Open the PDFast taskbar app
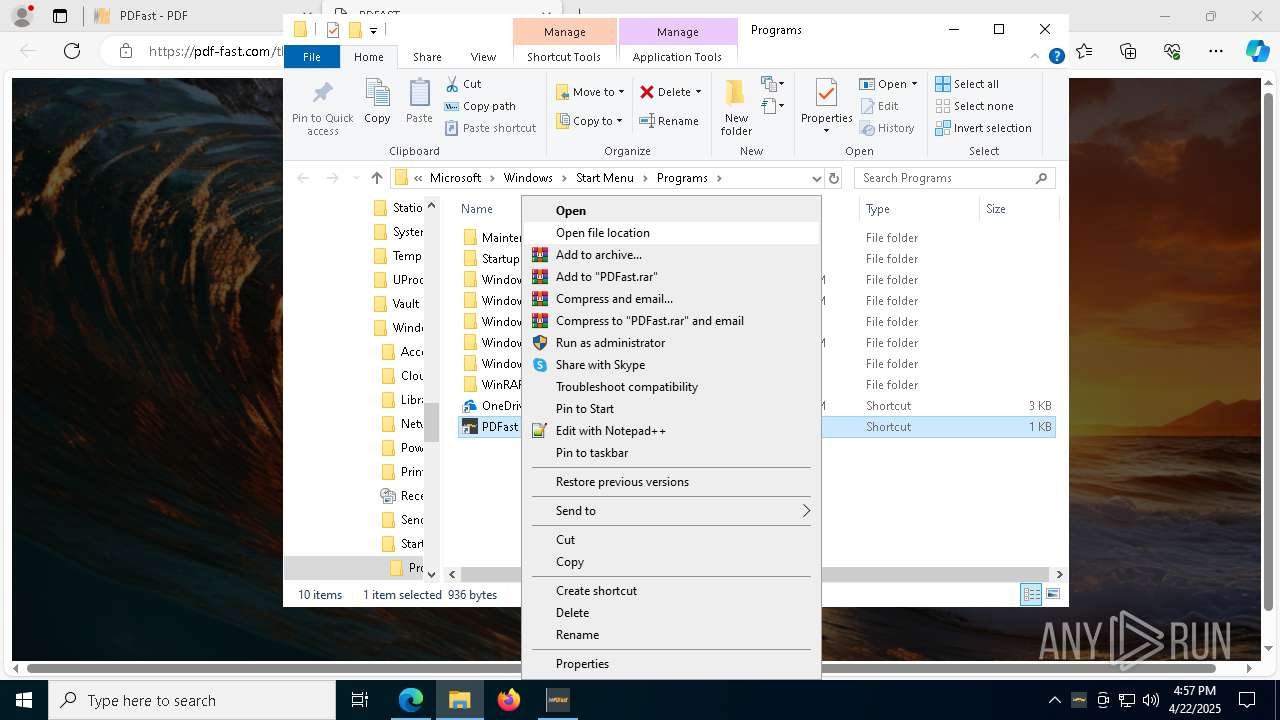Image resolution: width=1280 pixels, height=720 pixels. pyautogui.click(x=558, y=700)
